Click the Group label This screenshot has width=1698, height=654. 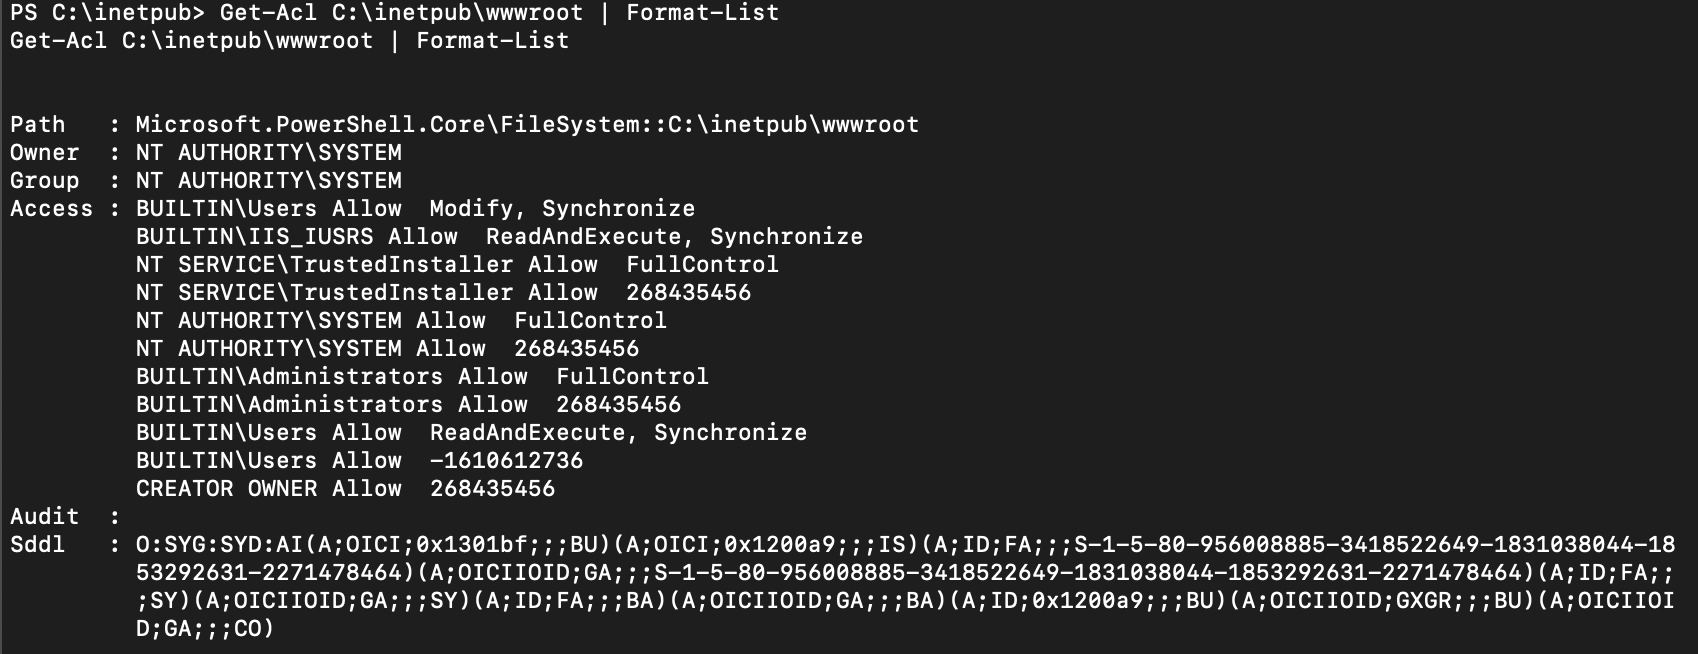(44, 181)
